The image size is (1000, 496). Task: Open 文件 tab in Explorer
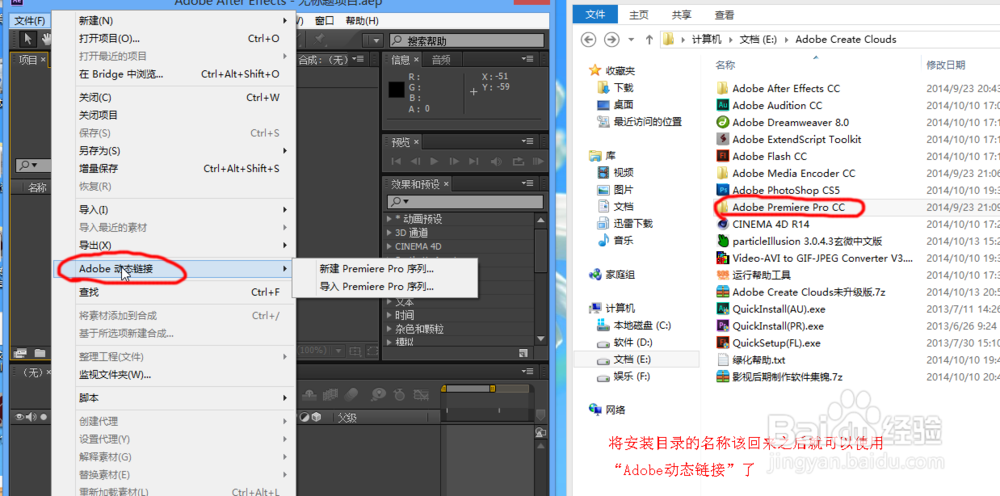pos(594,15)
